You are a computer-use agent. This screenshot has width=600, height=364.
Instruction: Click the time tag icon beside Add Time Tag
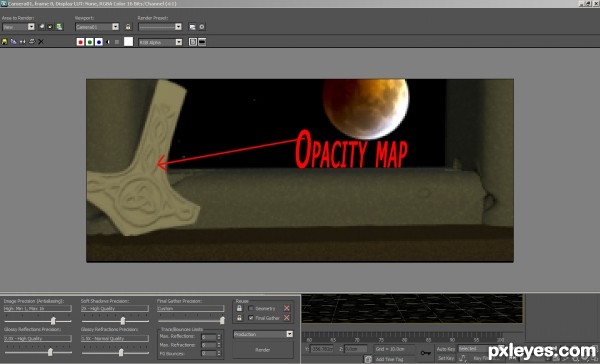368,359
